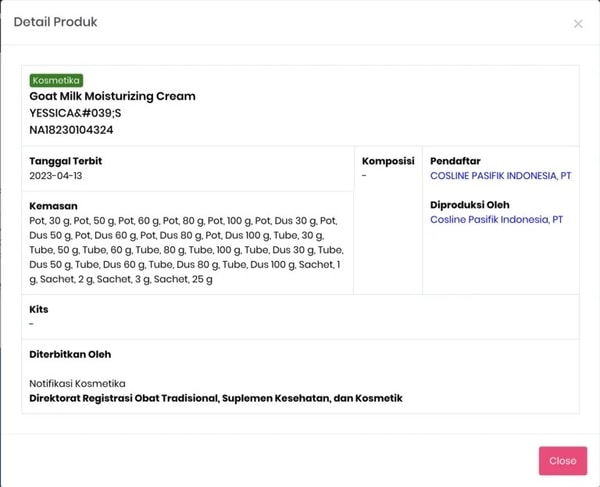600x487 pixels.
Task: Click the Pendaftar label
Action: 456,161
